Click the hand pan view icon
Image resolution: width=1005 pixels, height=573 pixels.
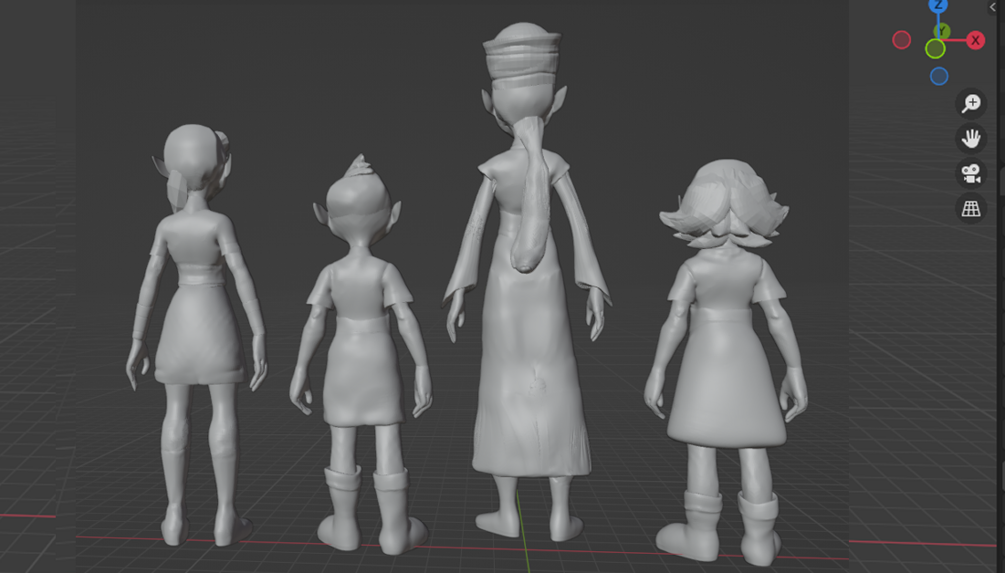tap(971, 138)
